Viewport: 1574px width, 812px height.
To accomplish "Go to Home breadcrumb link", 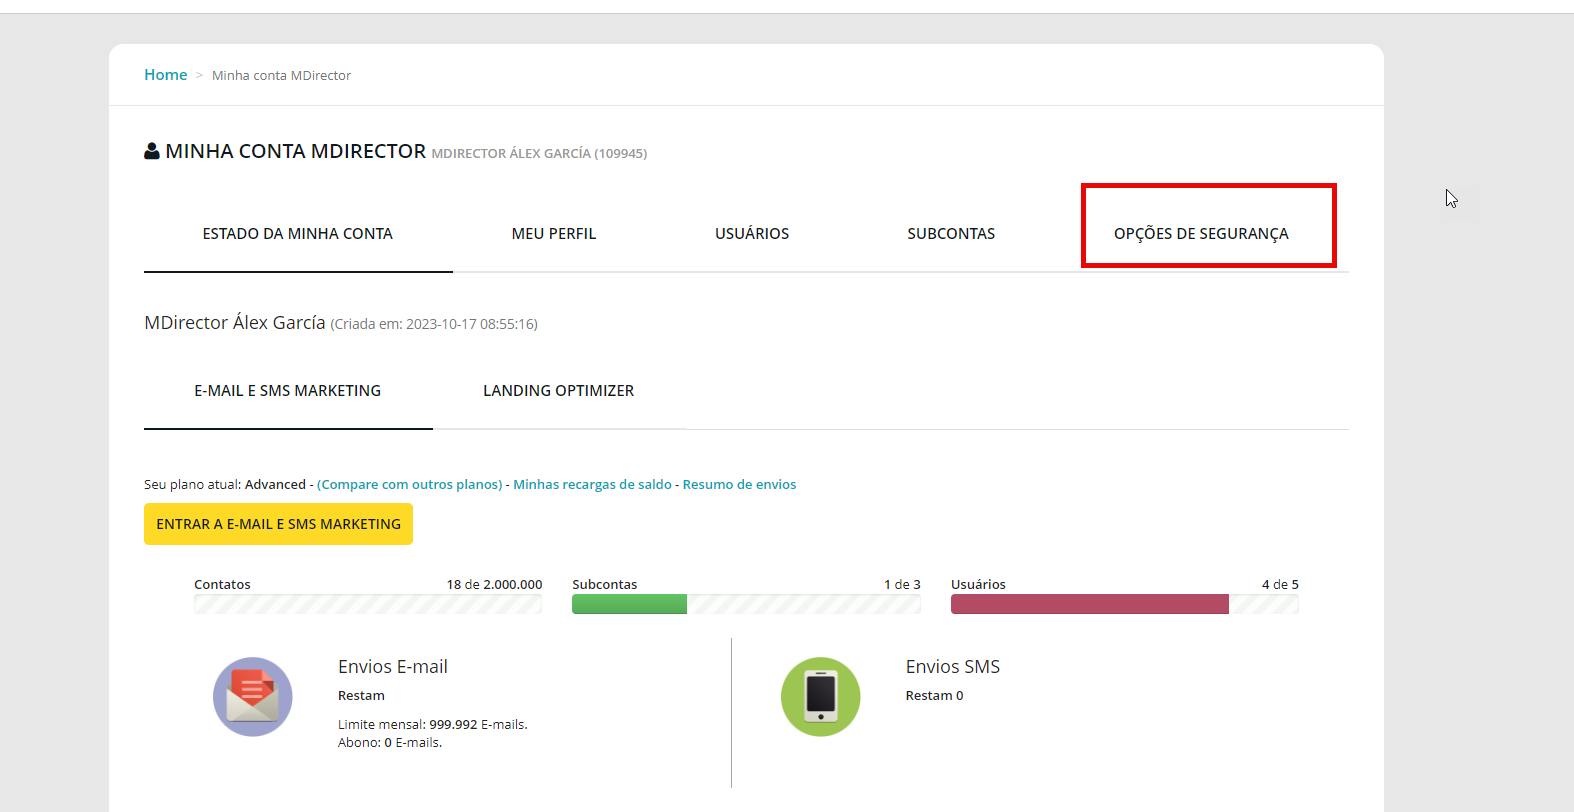I will (x=165, y=75).
